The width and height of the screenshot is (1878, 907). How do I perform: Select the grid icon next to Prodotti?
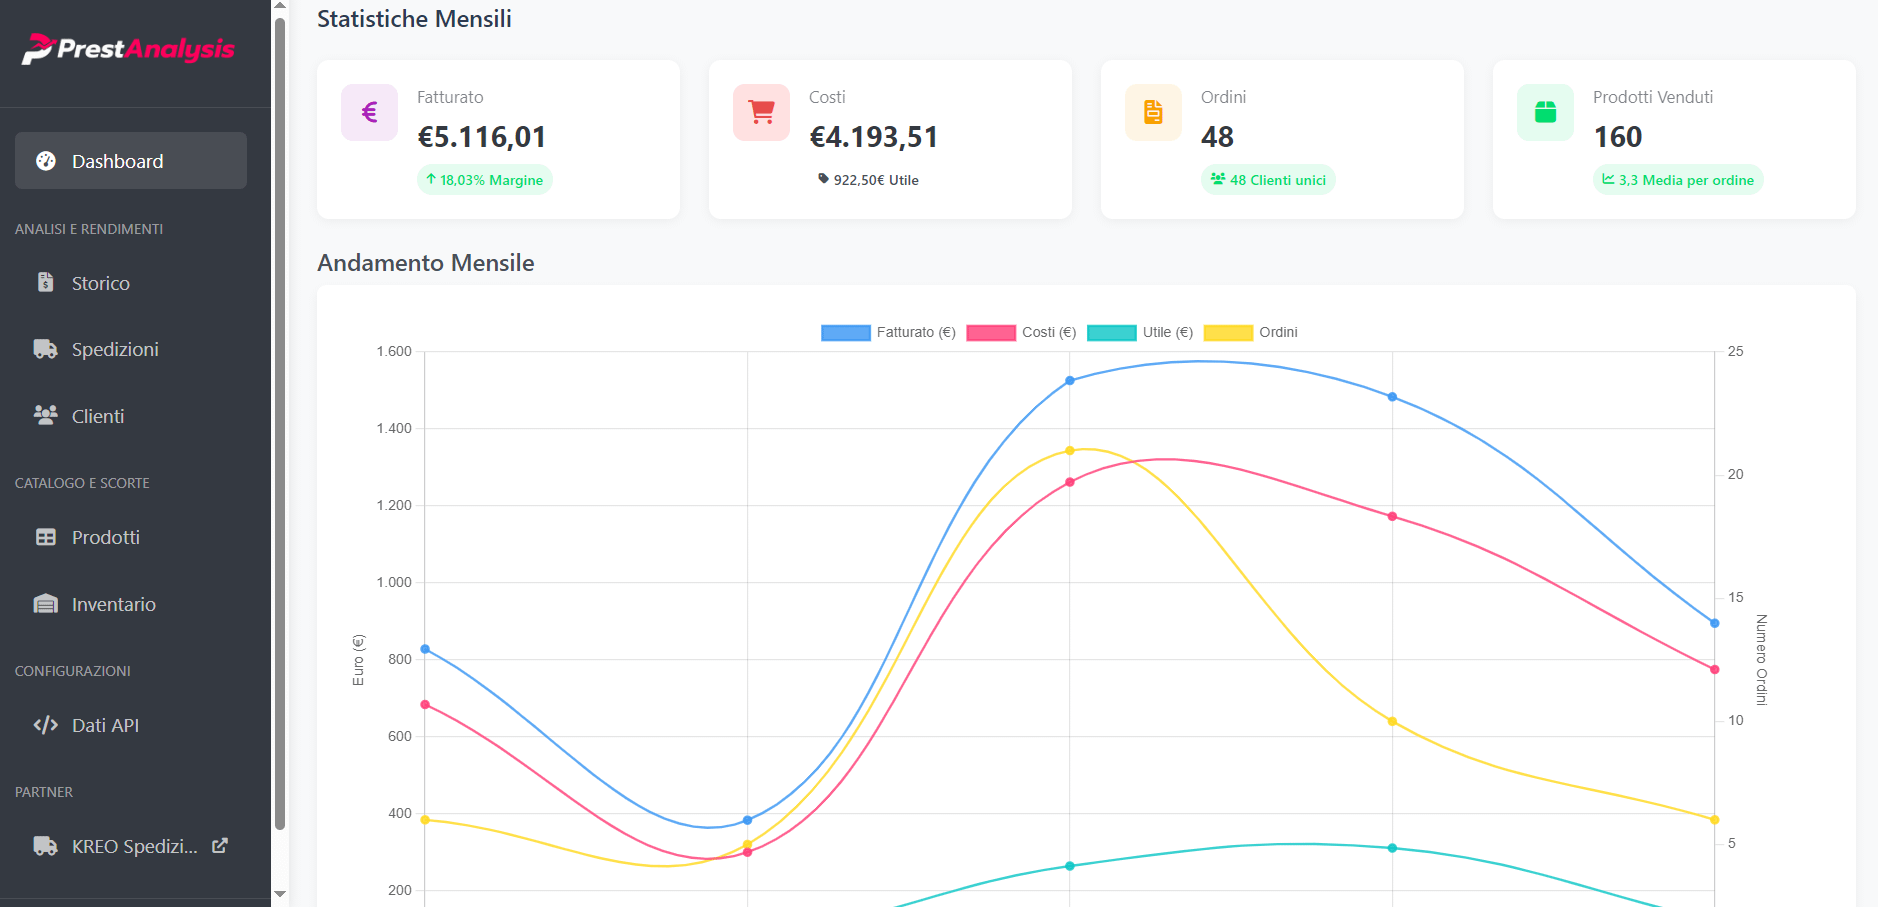45,537
